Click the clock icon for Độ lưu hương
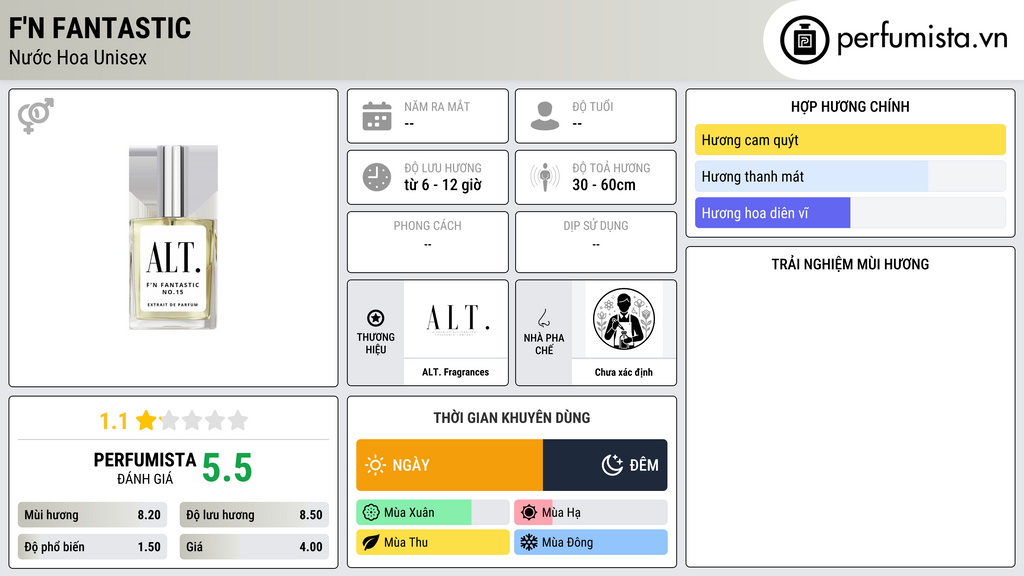This screenshot has height=576, width=1024. point(377,177)
